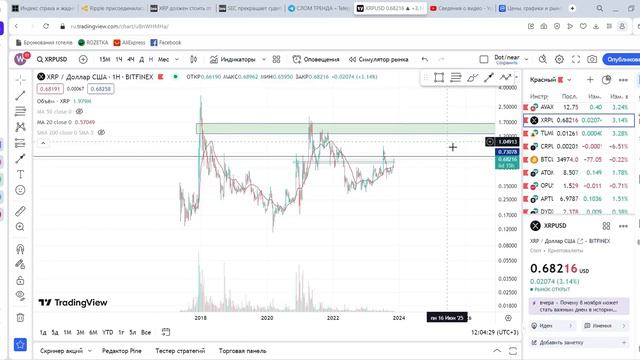Open the Идеи ideas link
Viewport: 640px width, 360px height.
tap(553, 326)
